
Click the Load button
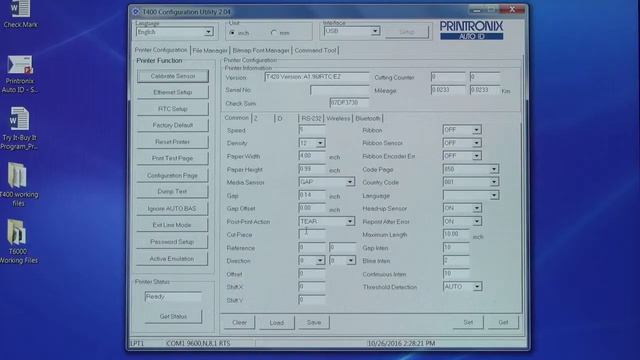click(276, 322)
